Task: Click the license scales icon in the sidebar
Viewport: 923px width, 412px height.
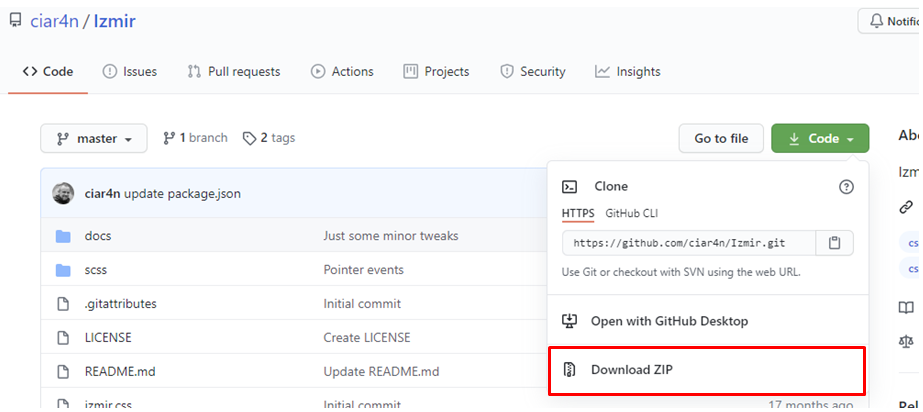Action: pos(907,341)
